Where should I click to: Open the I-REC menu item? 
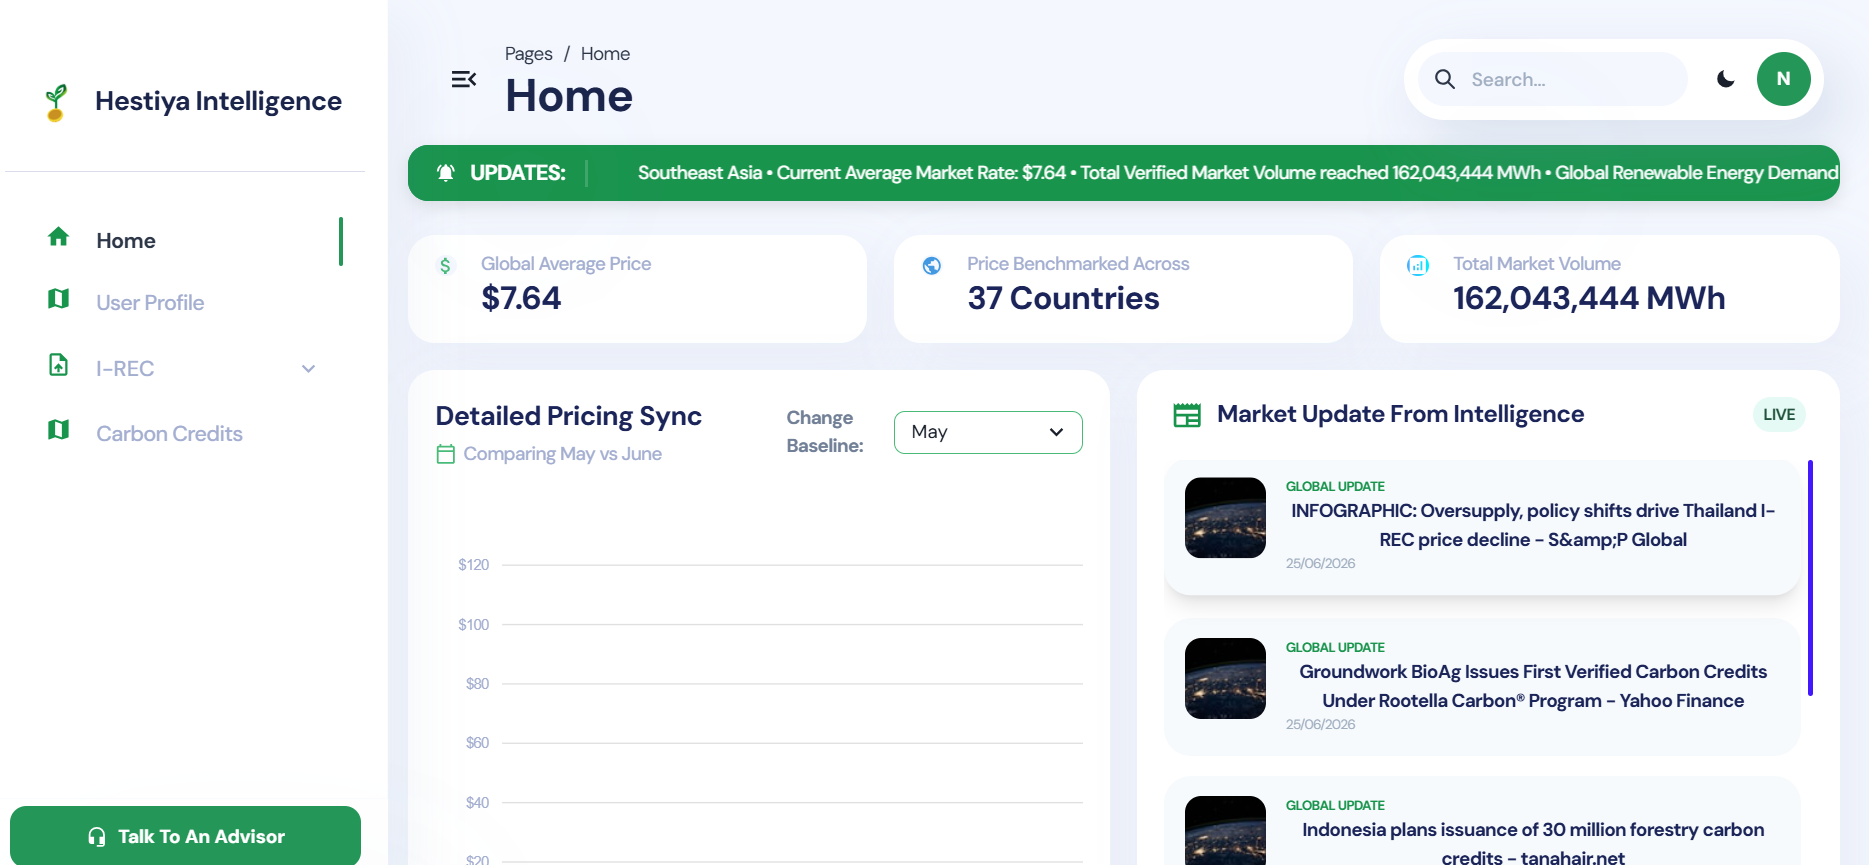coord(125,369)
